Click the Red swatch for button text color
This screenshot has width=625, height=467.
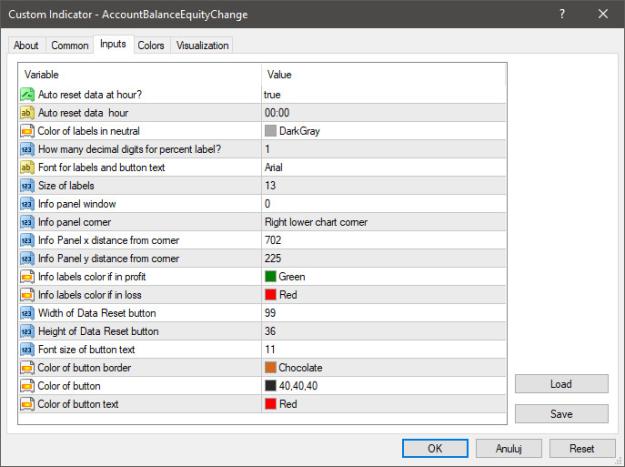tap(271, 404)
